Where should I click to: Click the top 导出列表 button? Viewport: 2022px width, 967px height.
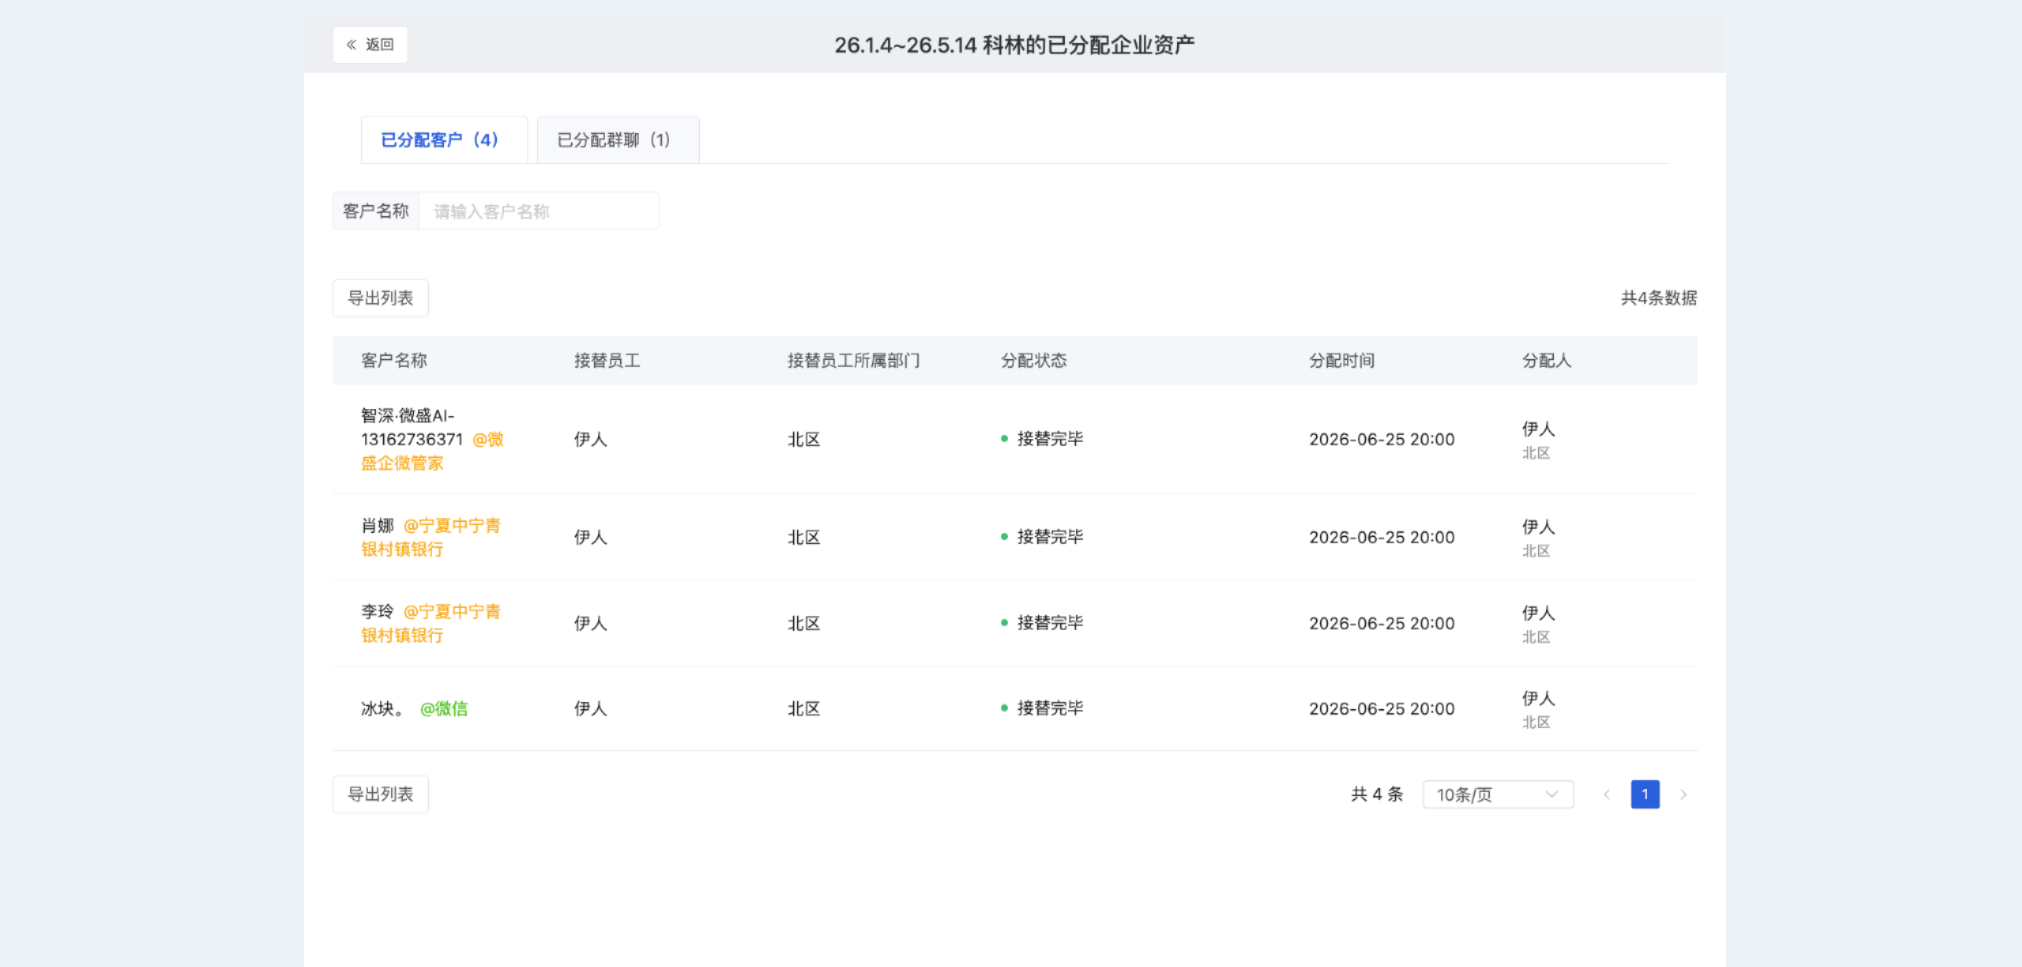click(380, 298)
